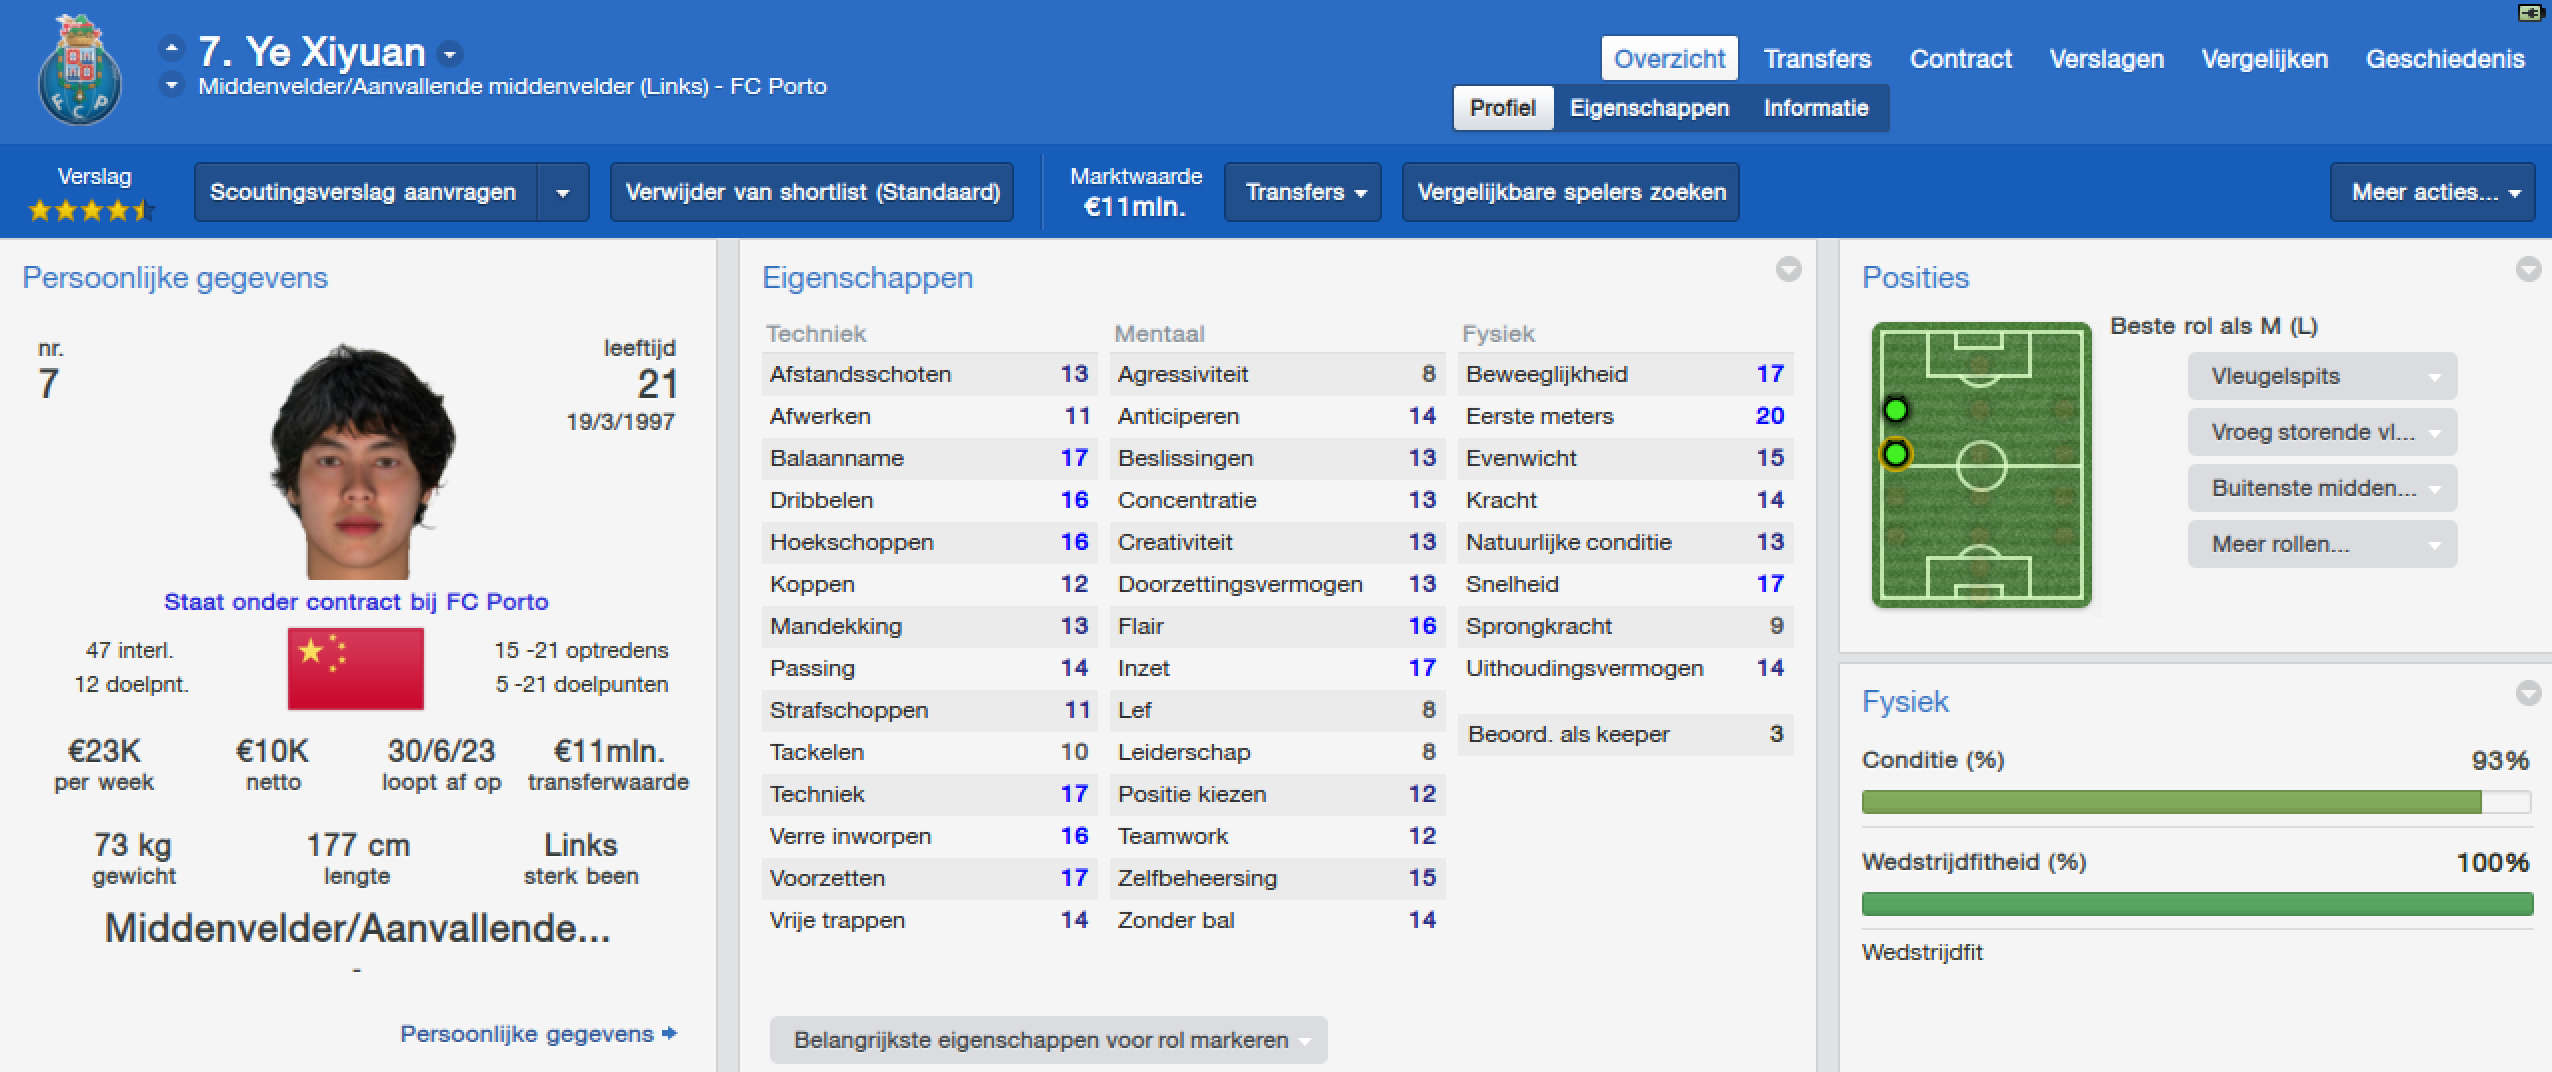Open the Eigenschappen panel options circle icon
Viewport: 2552px width, 1072px height.
point(1789,269)
